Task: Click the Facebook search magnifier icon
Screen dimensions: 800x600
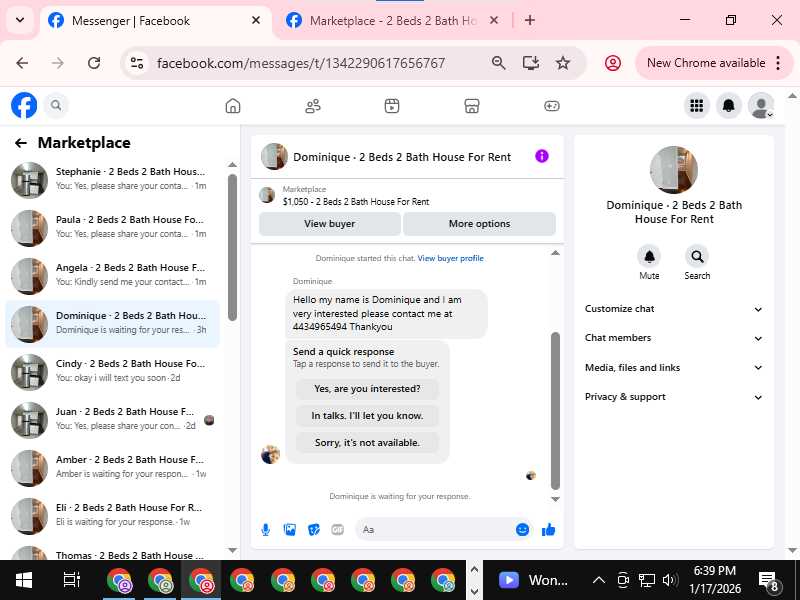Action: [56, 105]
